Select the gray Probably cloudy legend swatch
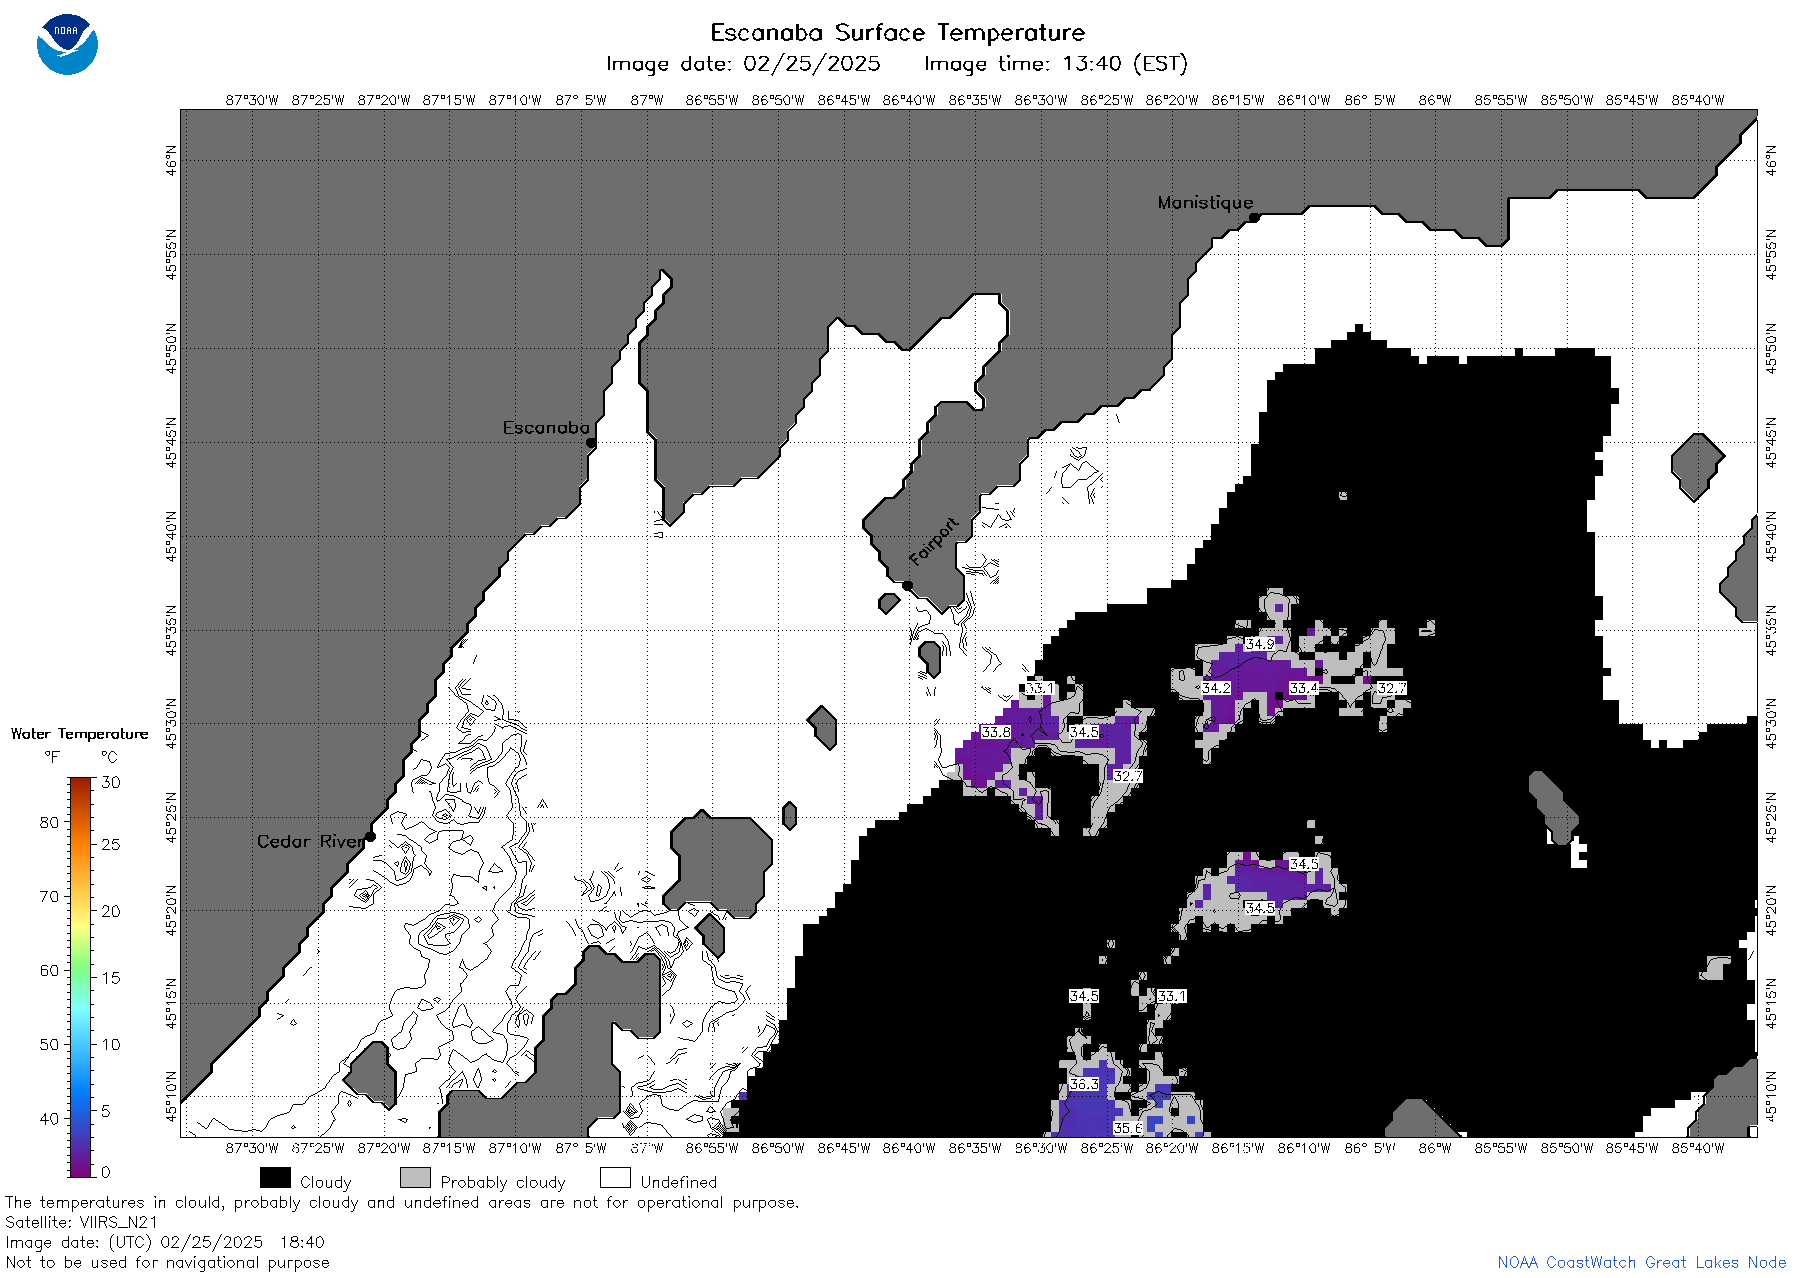The image size is (1797, 1278). point(415,1178)
